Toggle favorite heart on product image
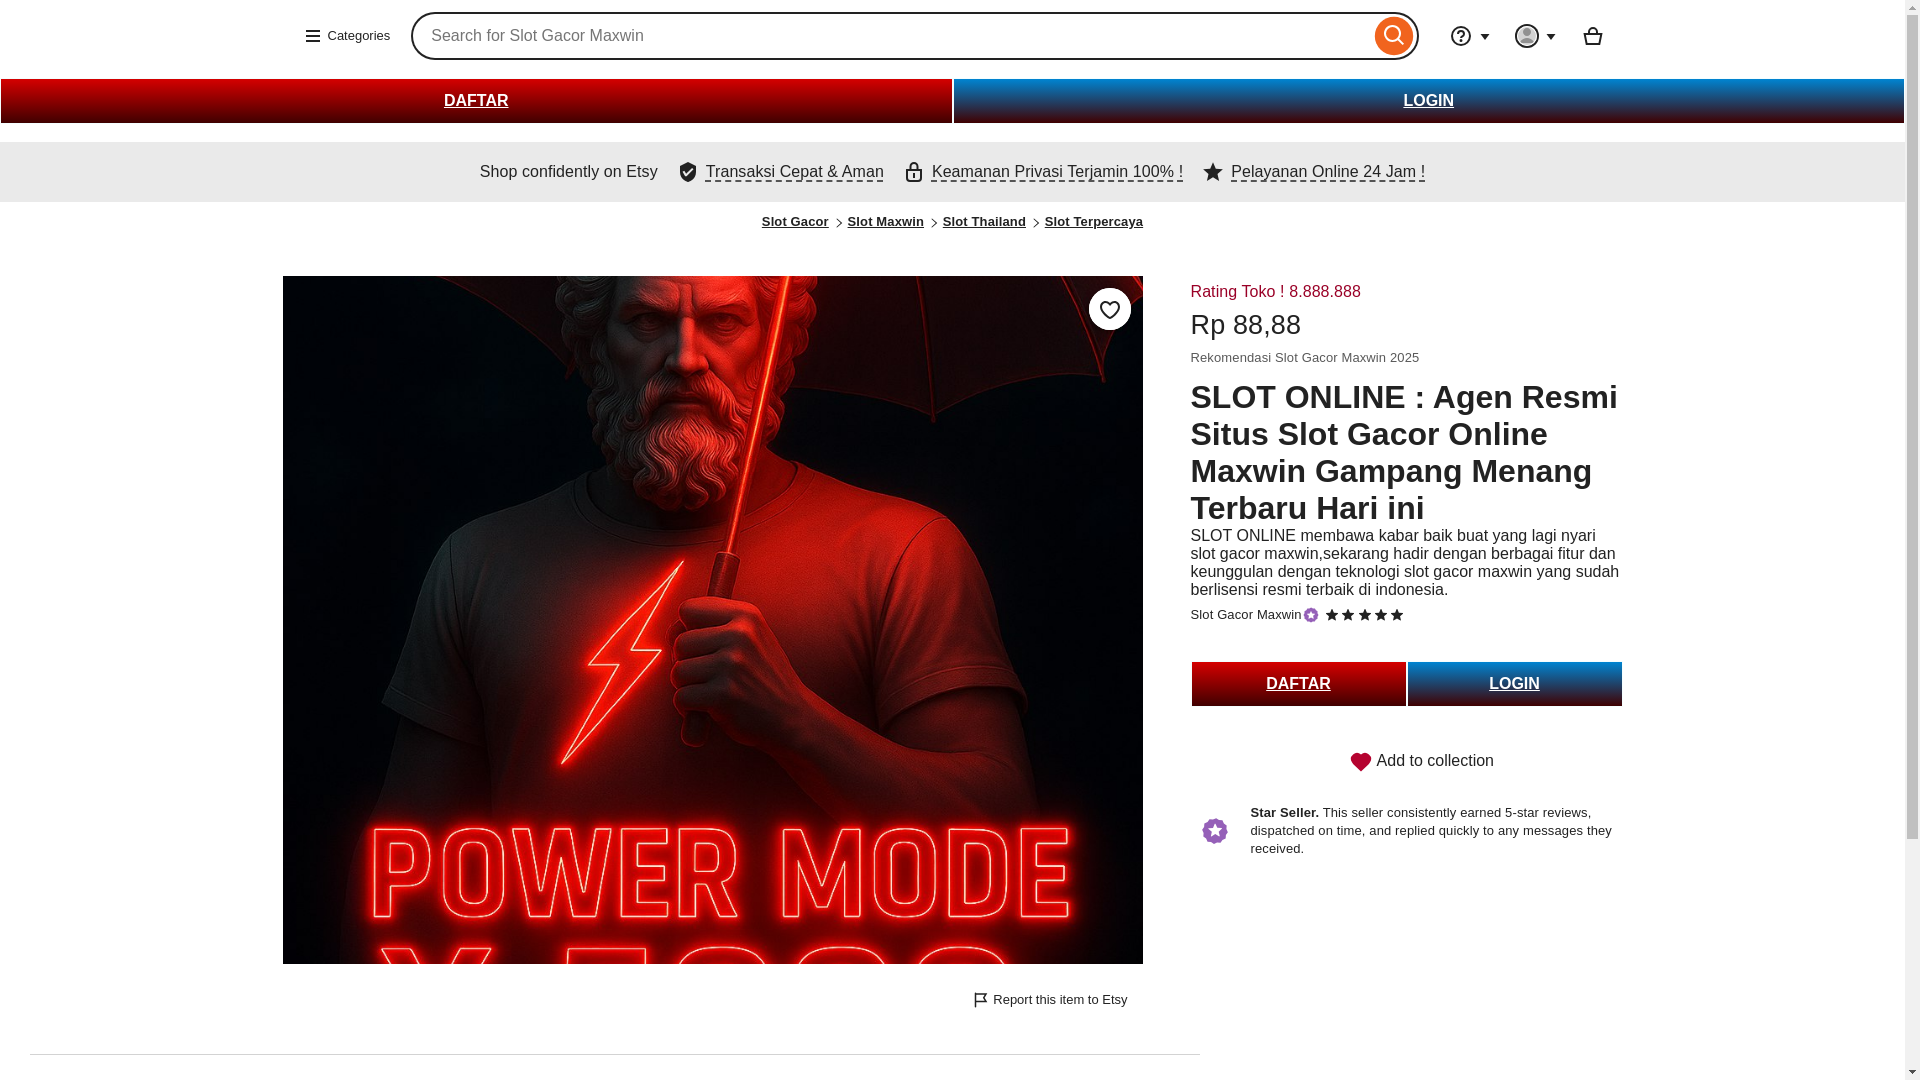This screenshot has width=1920, height=1080. [1109, 309]
